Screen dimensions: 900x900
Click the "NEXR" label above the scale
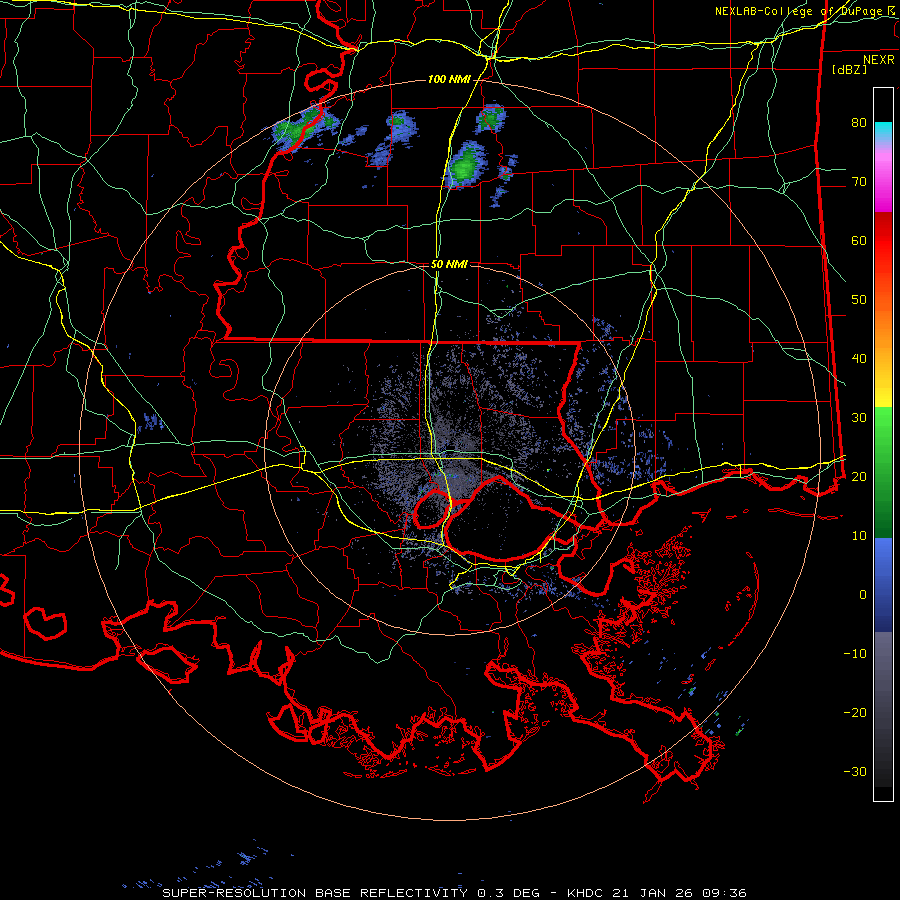[879, 60]
